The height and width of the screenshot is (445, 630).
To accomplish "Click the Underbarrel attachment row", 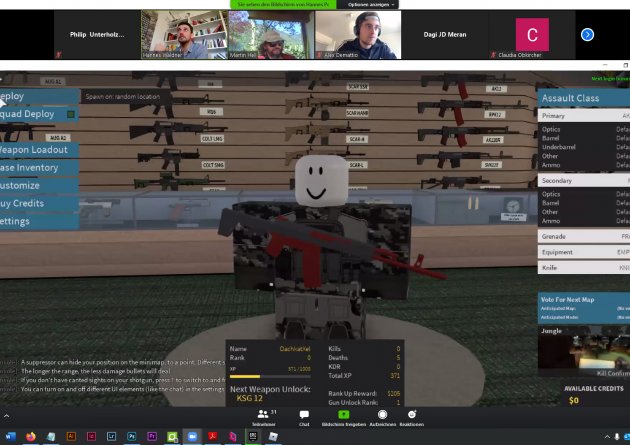I will [x=584, y=147].
